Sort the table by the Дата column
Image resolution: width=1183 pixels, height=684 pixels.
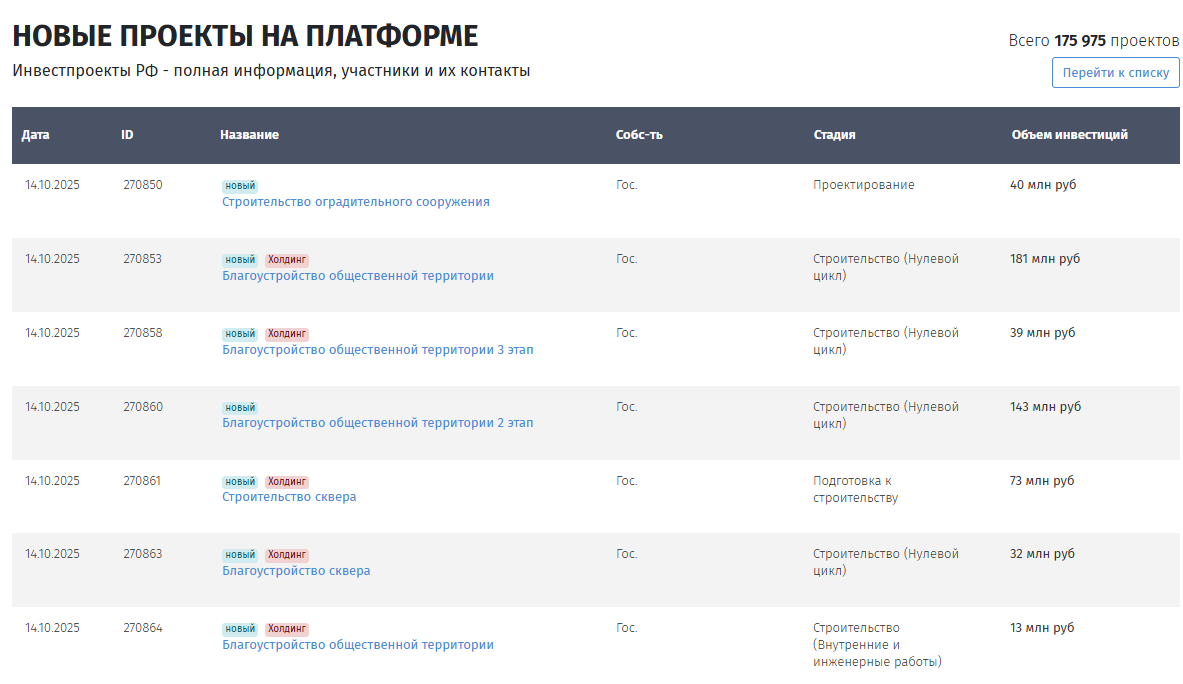pos(36,133)
